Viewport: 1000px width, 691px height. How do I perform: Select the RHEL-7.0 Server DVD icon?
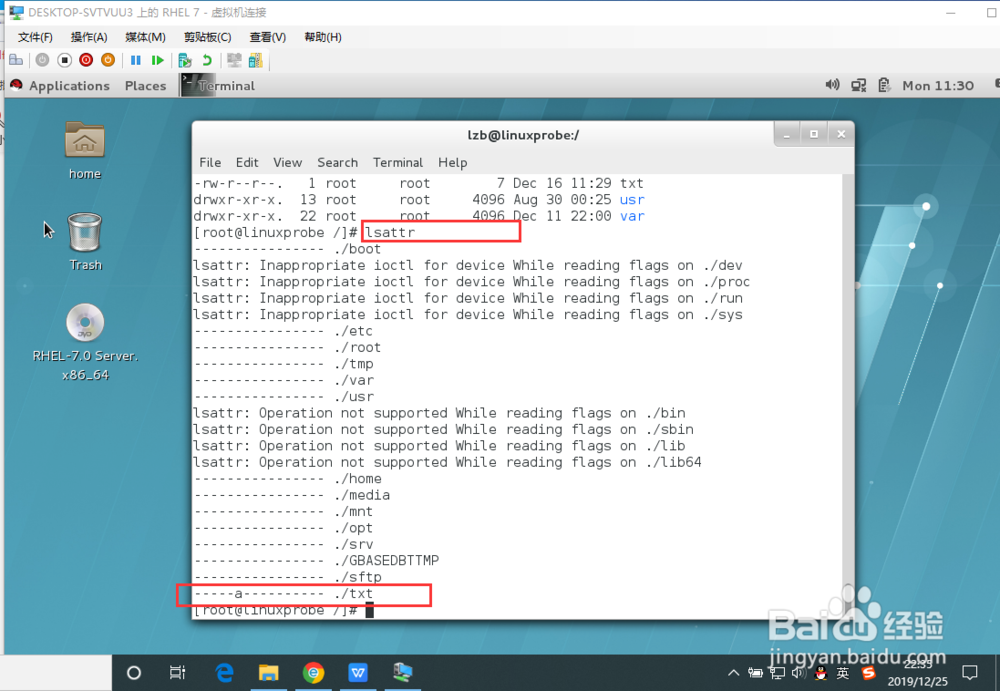85,343
